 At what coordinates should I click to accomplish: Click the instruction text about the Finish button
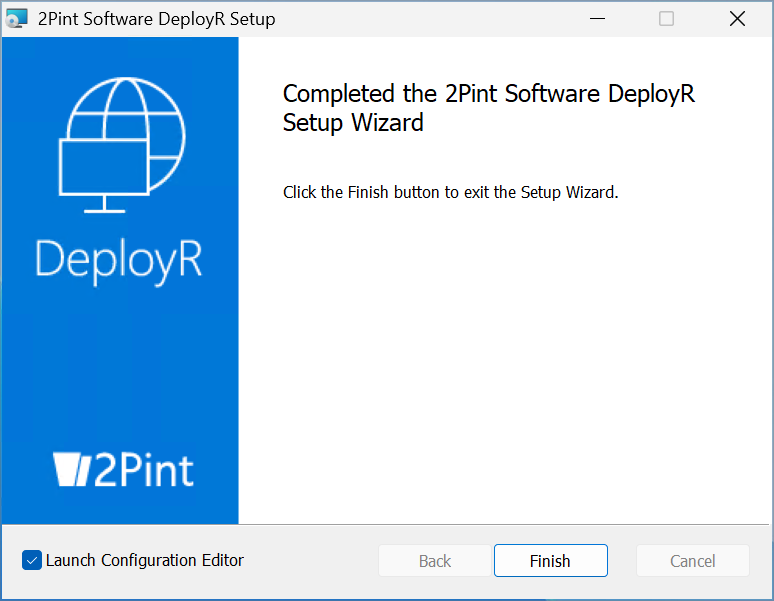(450, 192)
